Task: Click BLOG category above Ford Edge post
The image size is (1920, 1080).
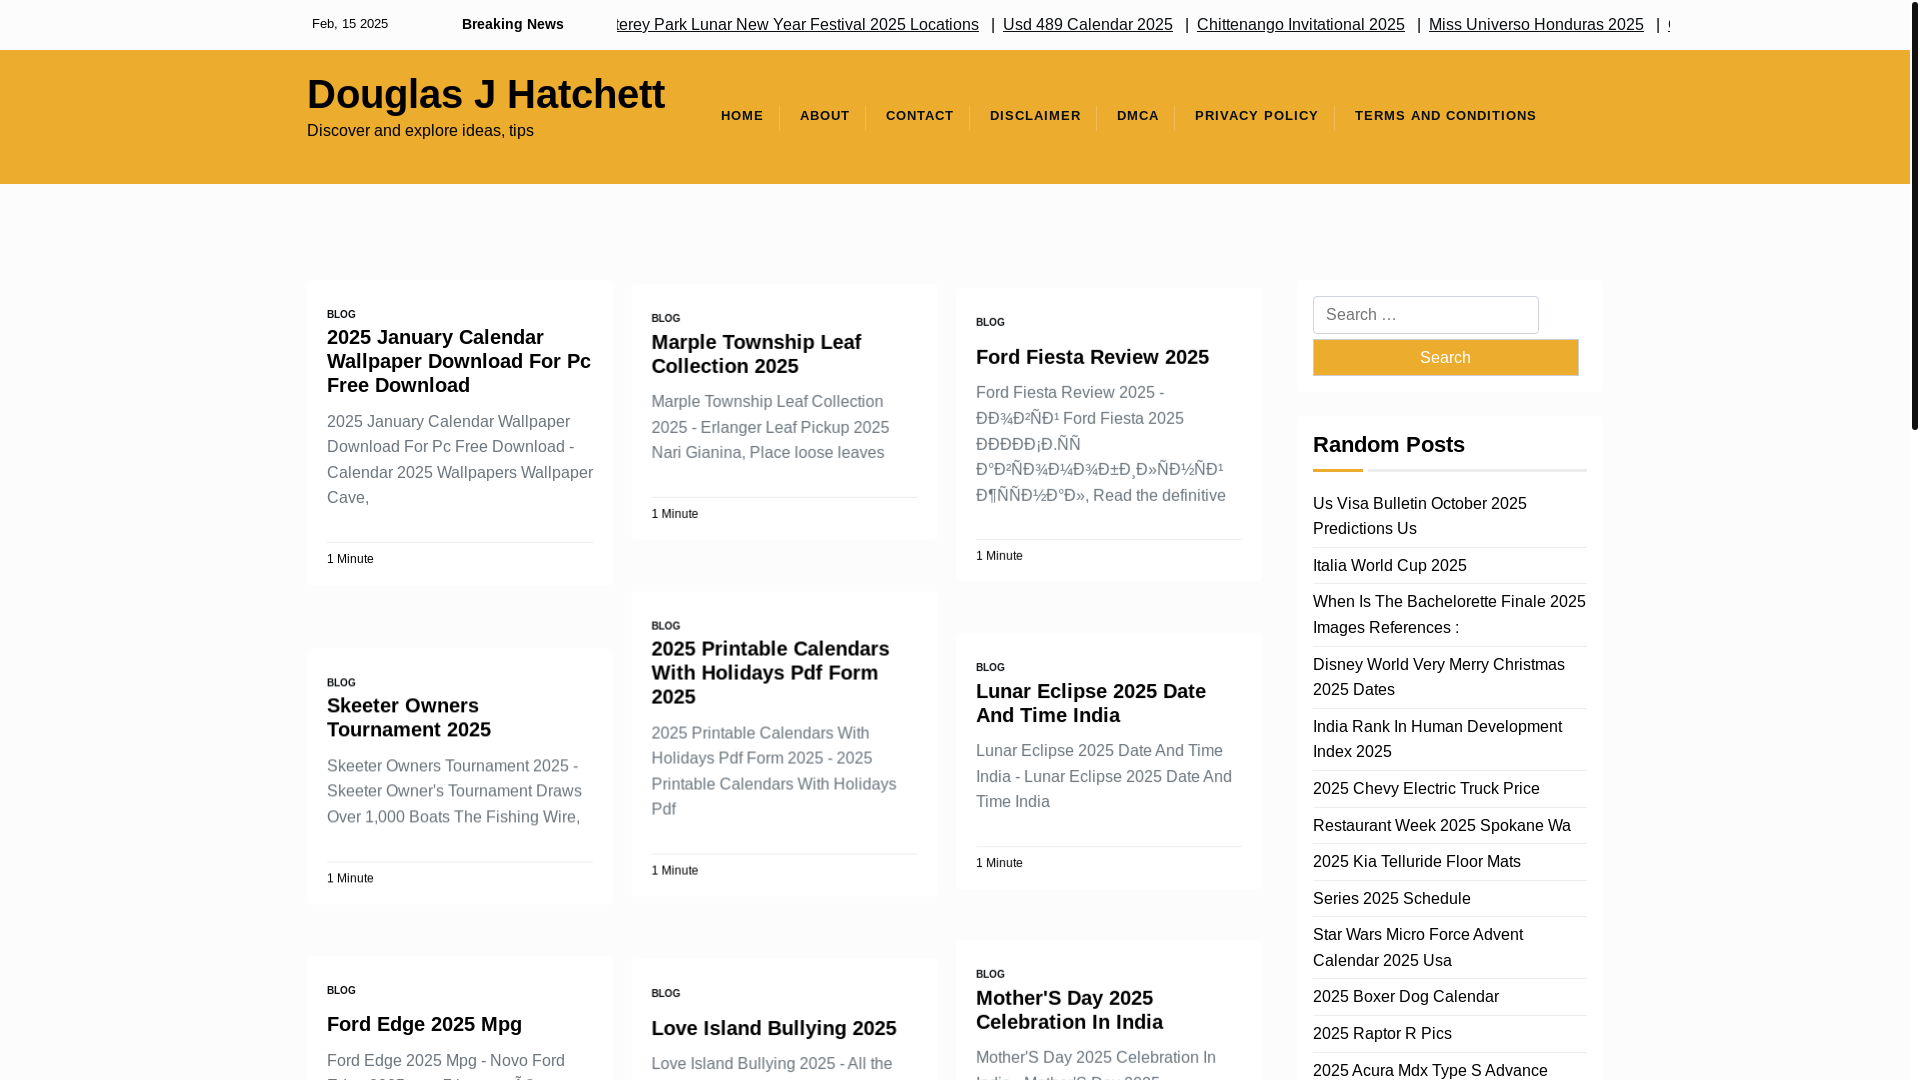Action: 341,991
